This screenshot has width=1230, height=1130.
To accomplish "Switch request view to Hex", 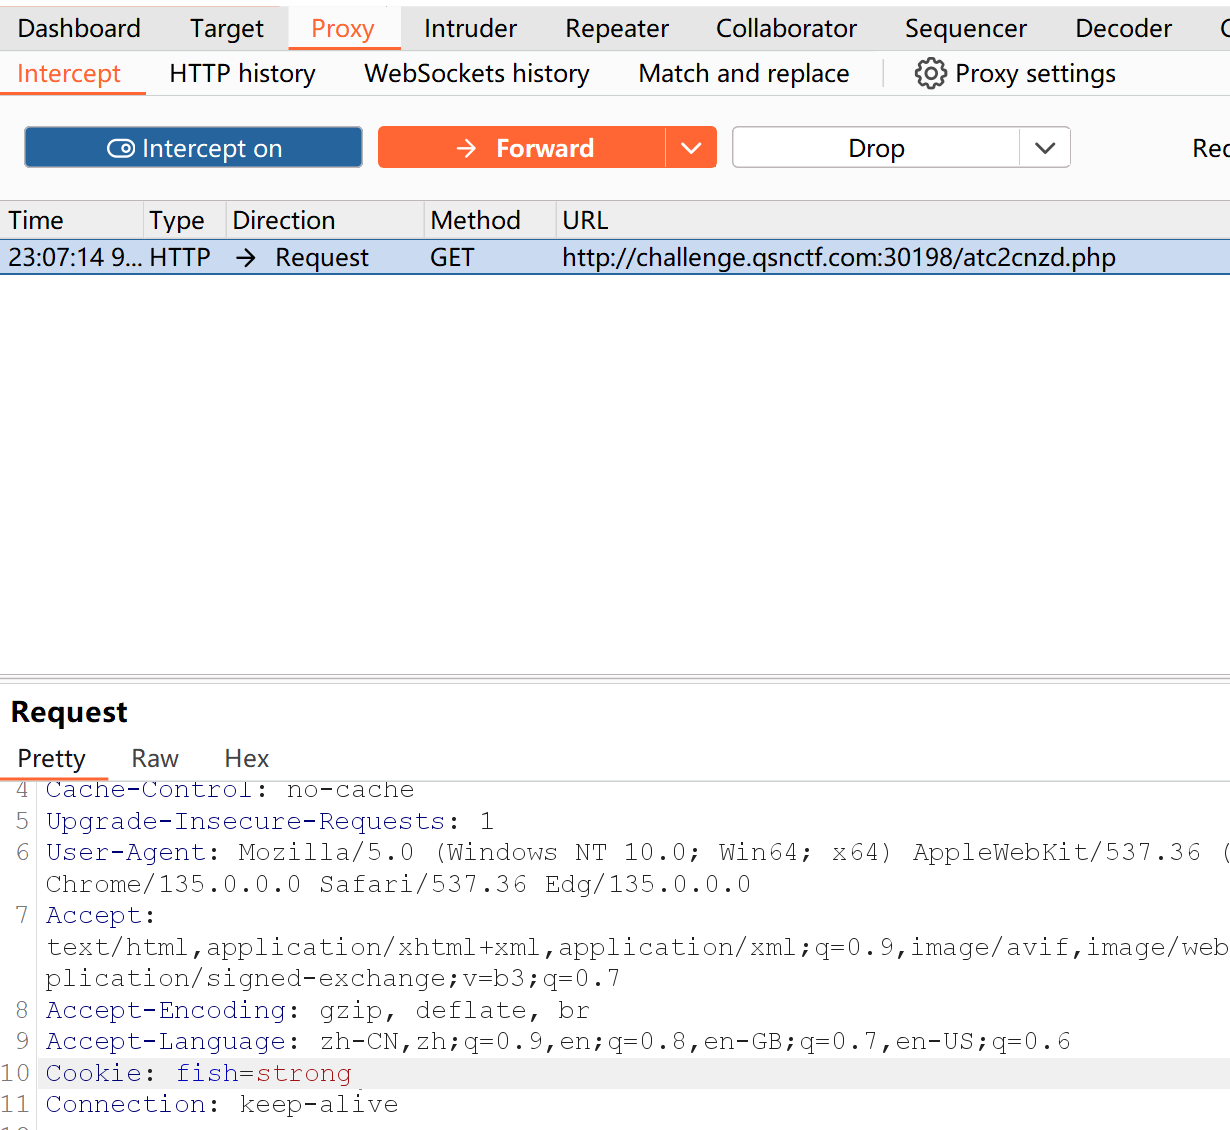I will coord(247,758).
